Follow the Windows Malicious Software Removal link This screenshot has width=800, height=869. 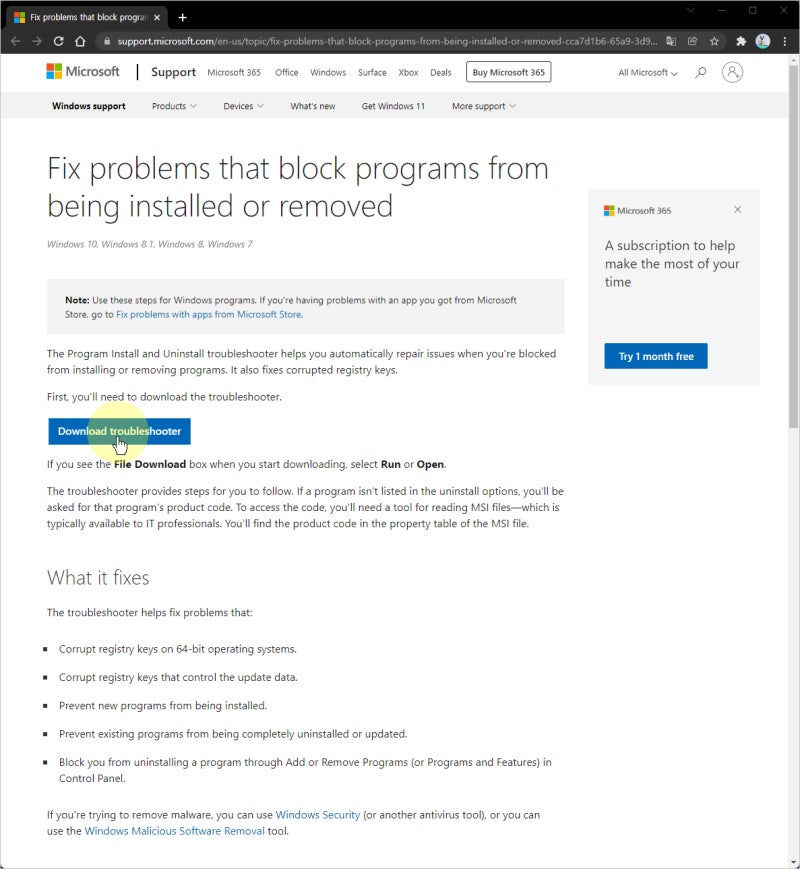click(x=175, y=831)
